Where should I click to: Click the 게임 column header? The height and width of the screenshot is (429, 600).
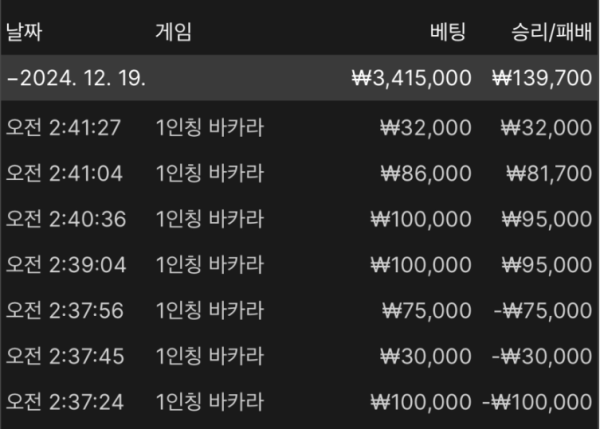tap(173, 32)
